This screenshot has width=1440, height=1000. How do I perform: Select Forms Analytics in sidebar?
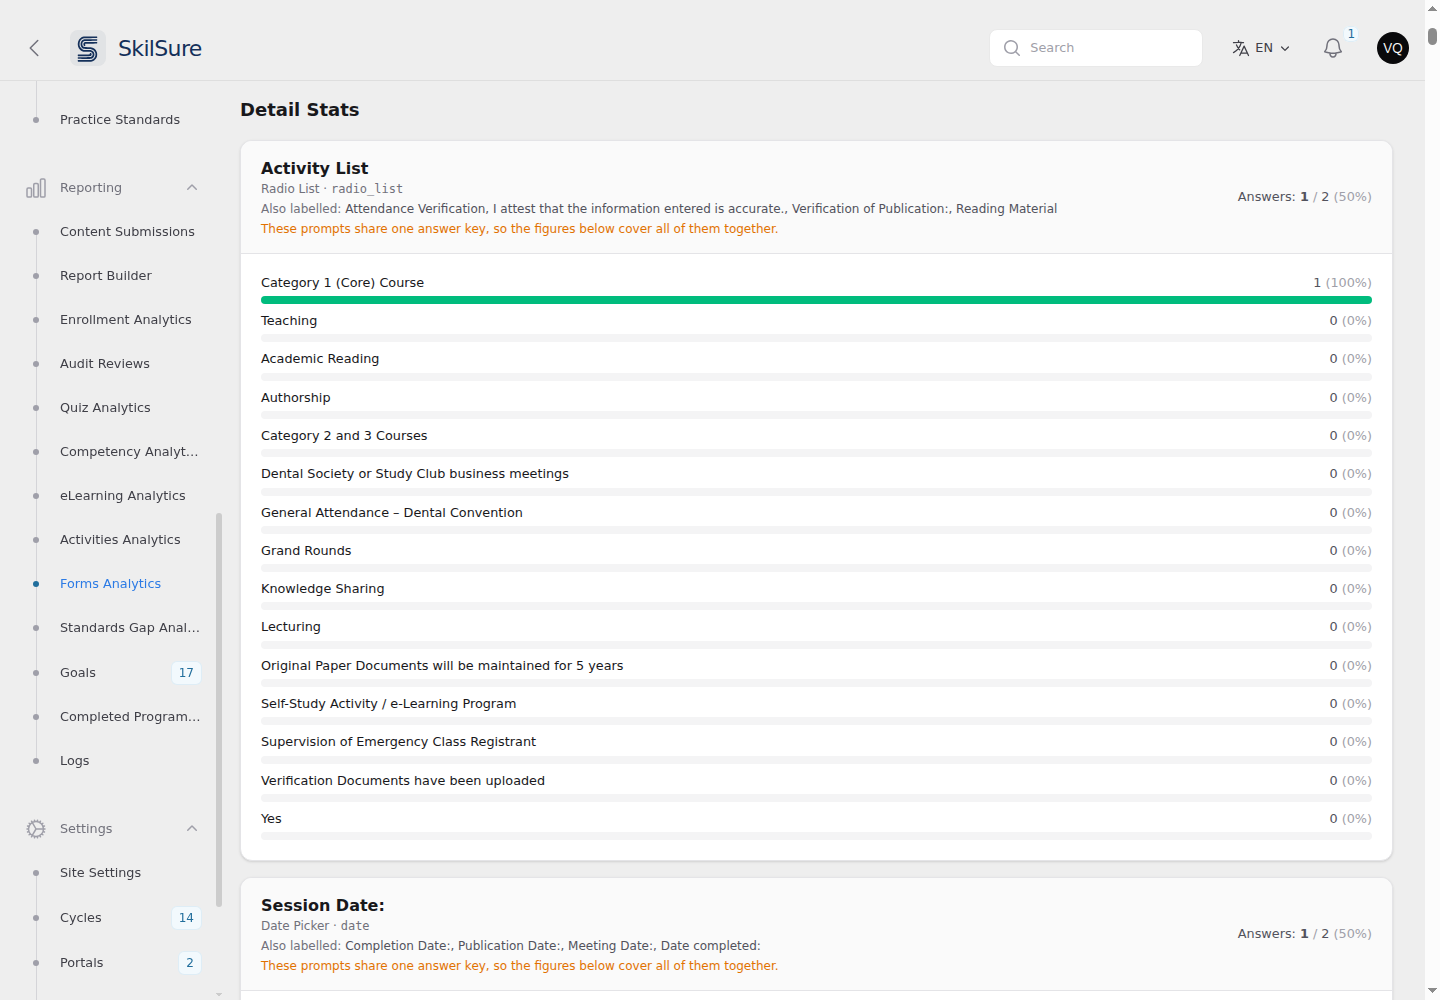click(110, 584)
